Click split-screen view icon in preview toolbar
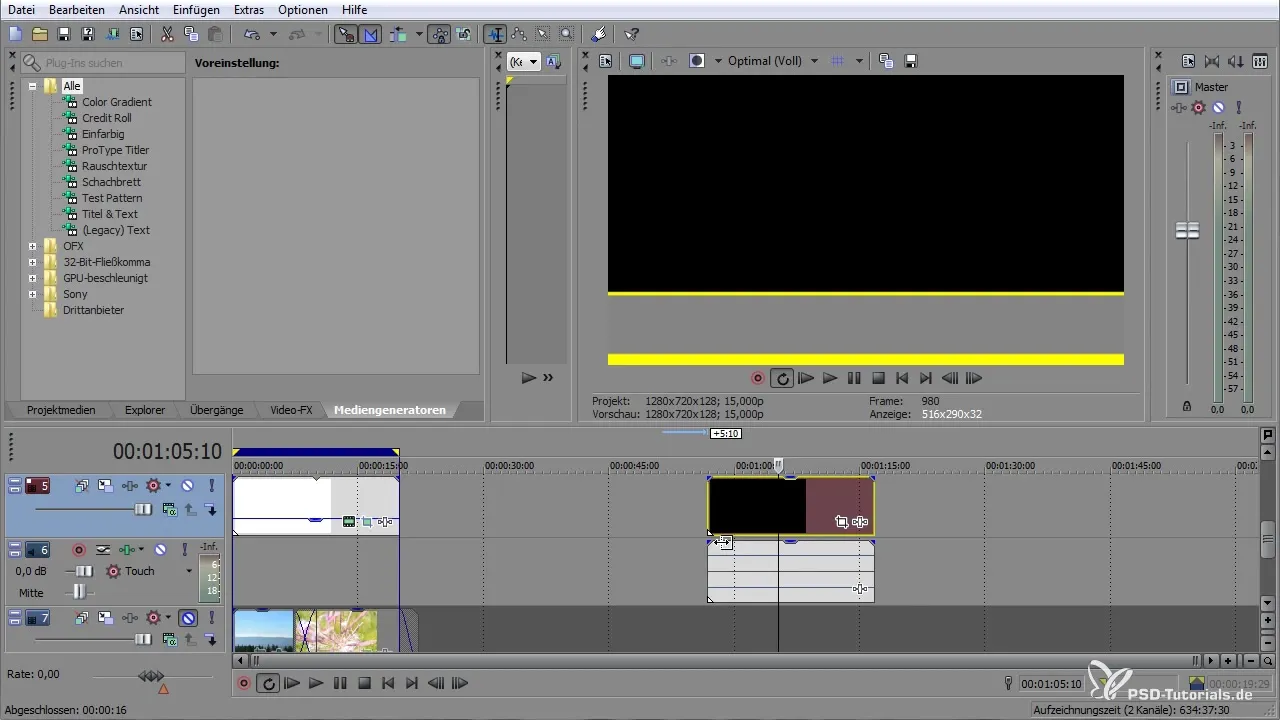The height and width of the screenshot is (720, 1280). (x=697, y=61)
